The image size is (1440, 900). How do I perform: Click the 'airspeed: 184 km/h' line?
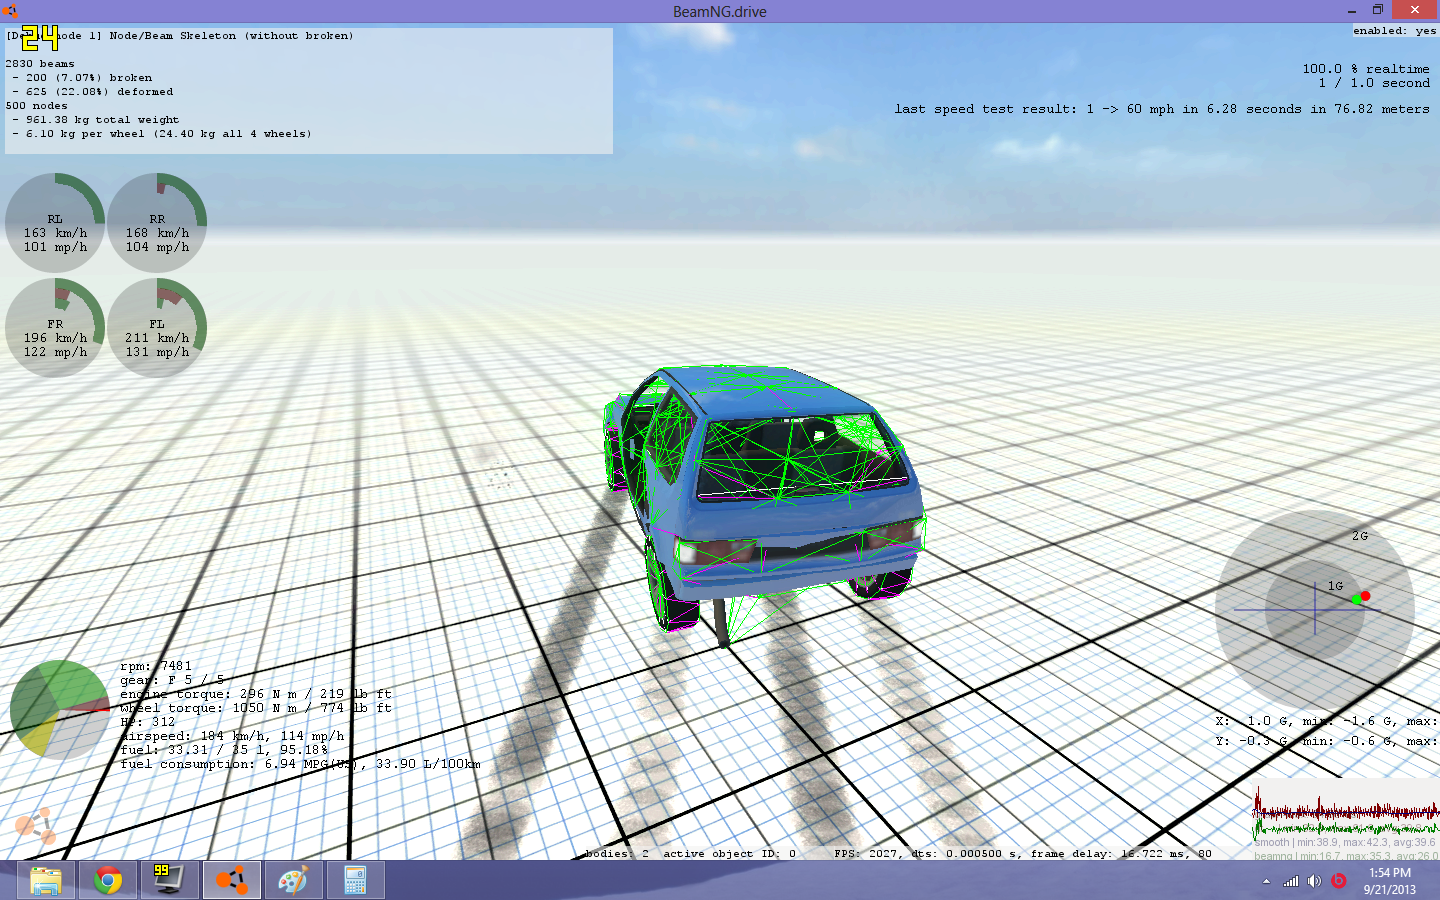(x=232, y=736)
